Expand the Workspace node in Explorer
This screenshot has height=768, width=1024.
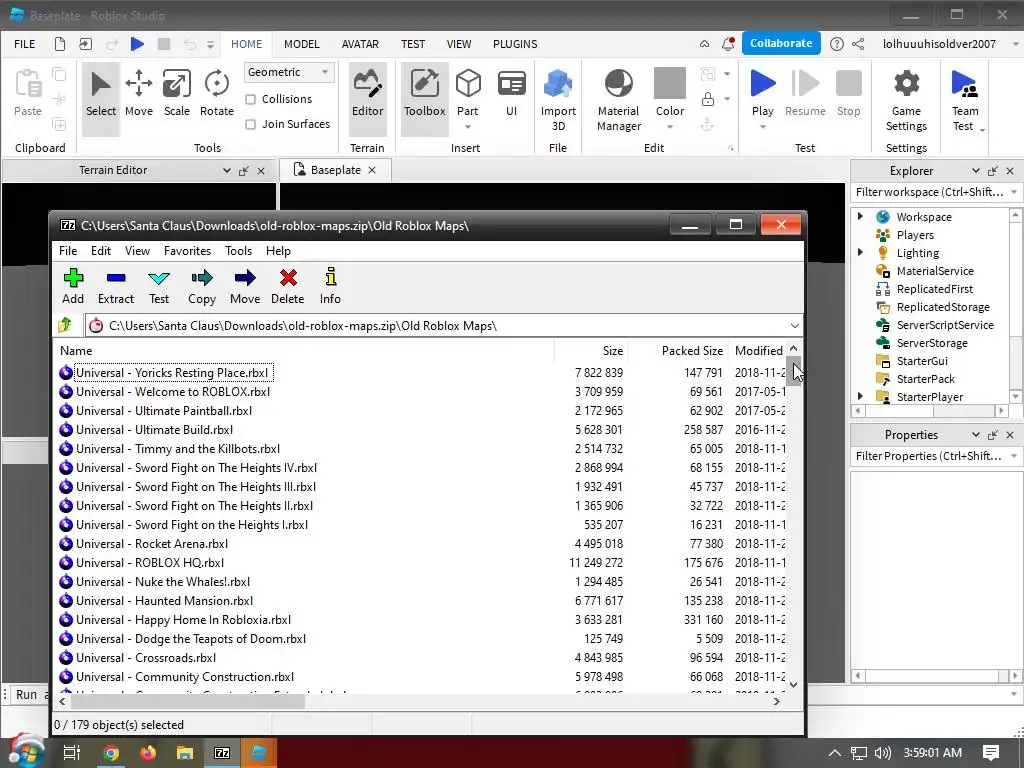pos(860,216)
